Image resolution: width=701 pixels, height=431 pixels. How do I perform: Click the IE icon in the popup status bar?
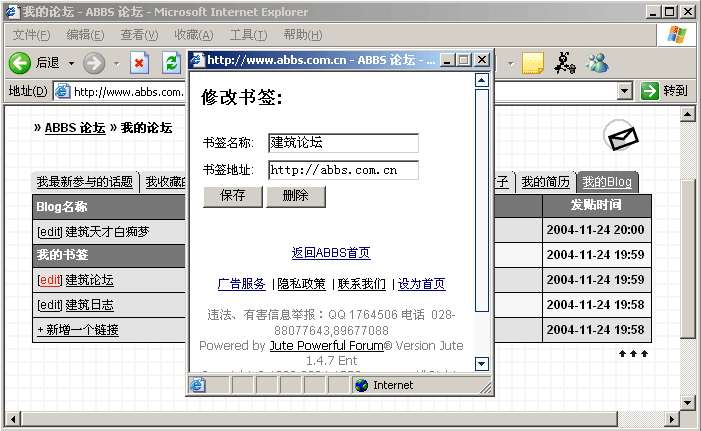click(x=197, y=385)
